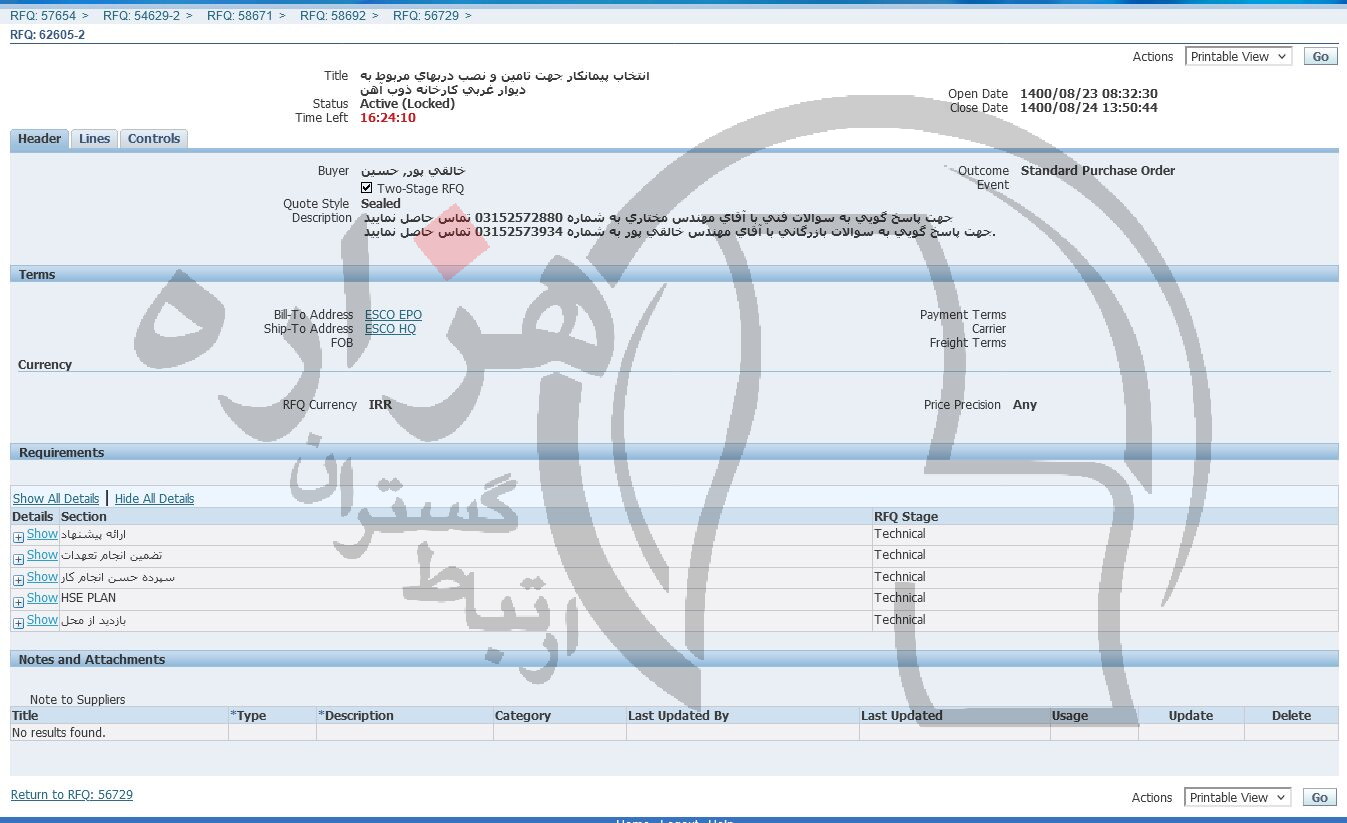Expand the ارائه پیشنهاد row plus icon
Viewport: 1347px width, 823px height.
point(18,537)
